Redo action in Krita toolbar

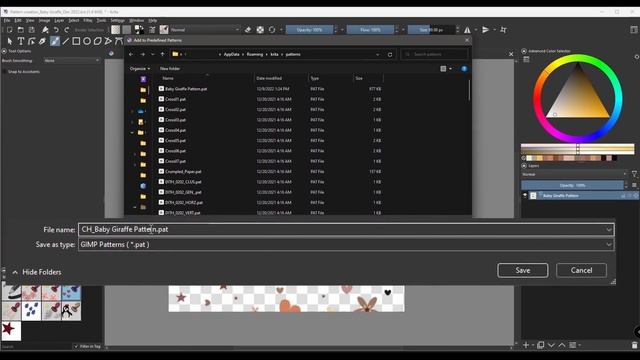click(x=67, y=30)
